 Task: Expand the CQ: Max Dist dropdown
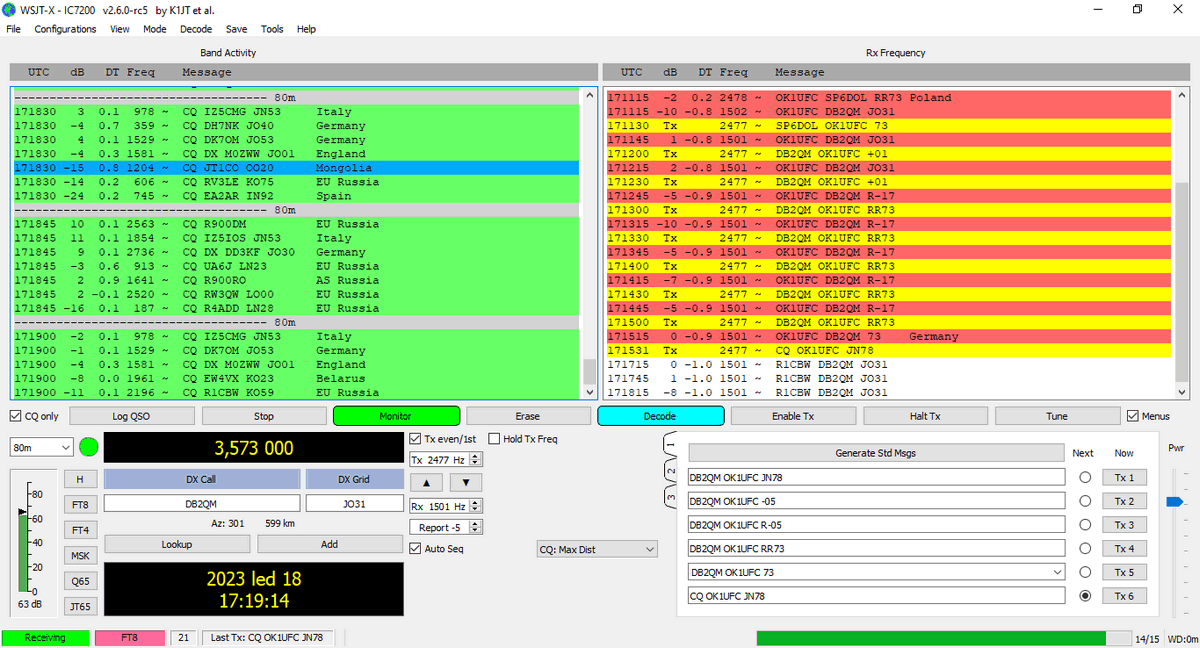(x=597, y=549)
